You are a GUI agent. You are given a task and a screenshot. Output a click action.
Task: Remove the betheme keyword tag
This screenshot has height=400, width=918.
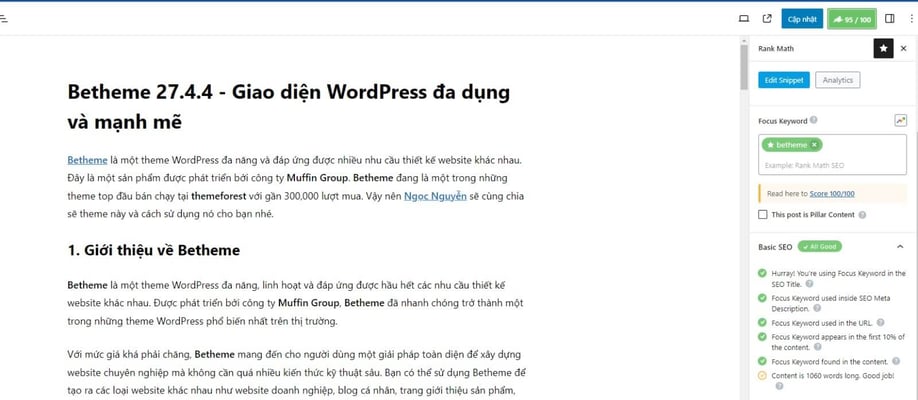pos(814,145)
